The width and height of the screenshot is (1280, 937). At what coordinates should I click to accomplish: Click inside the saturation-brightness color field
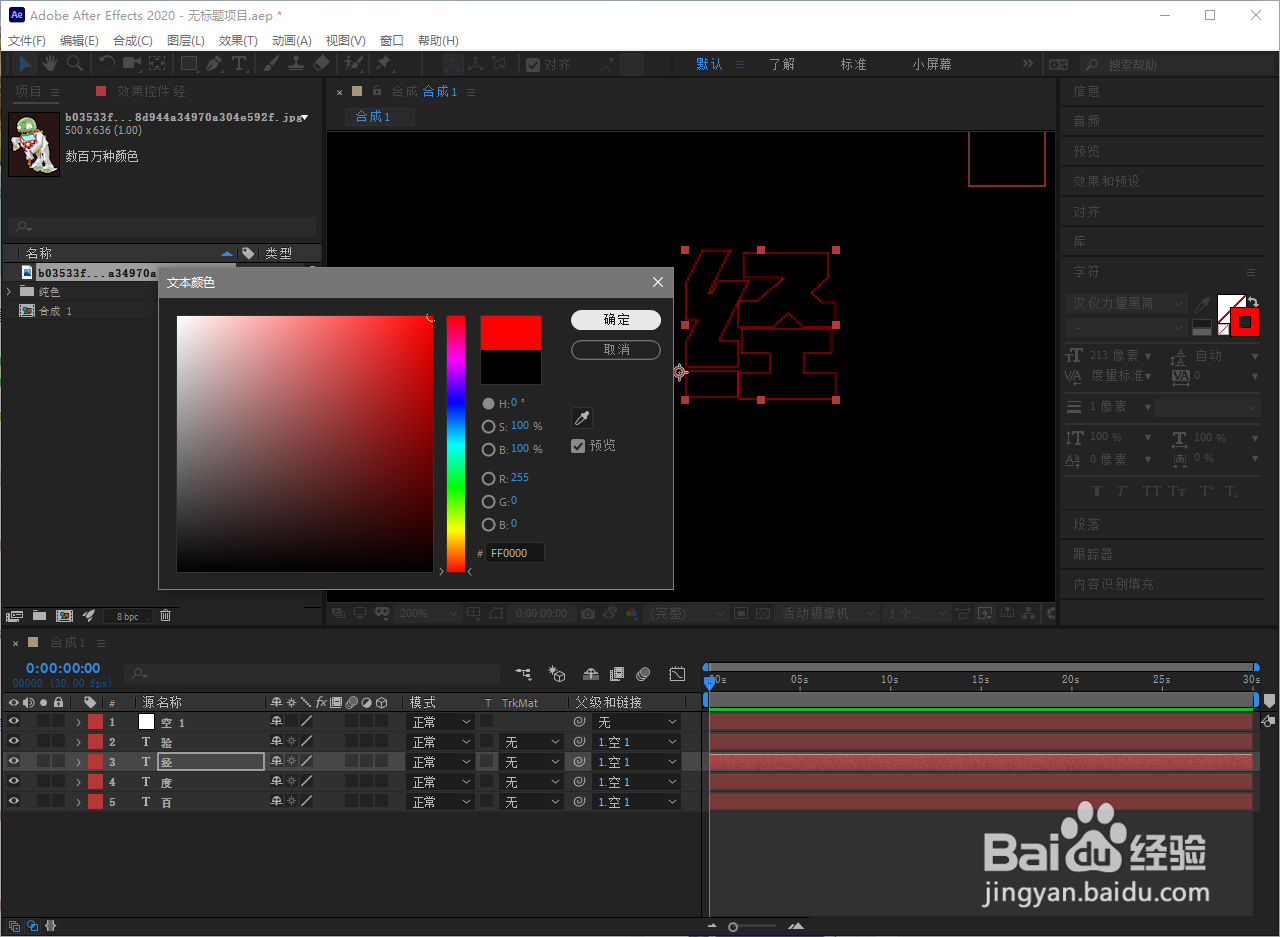tap(305, 444)
